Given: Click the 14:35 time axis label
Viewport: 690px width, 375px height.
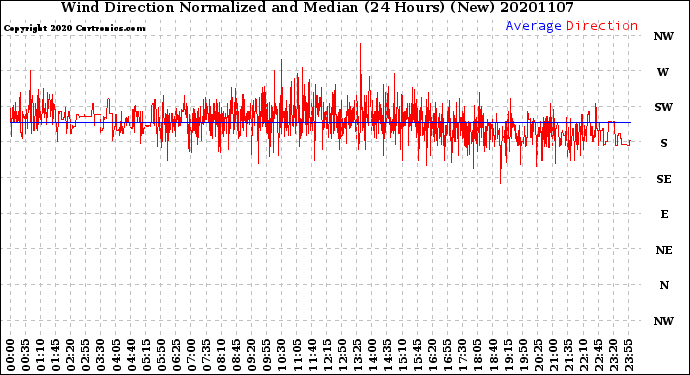Looking at the screenshot, I should tap(387, 355).
